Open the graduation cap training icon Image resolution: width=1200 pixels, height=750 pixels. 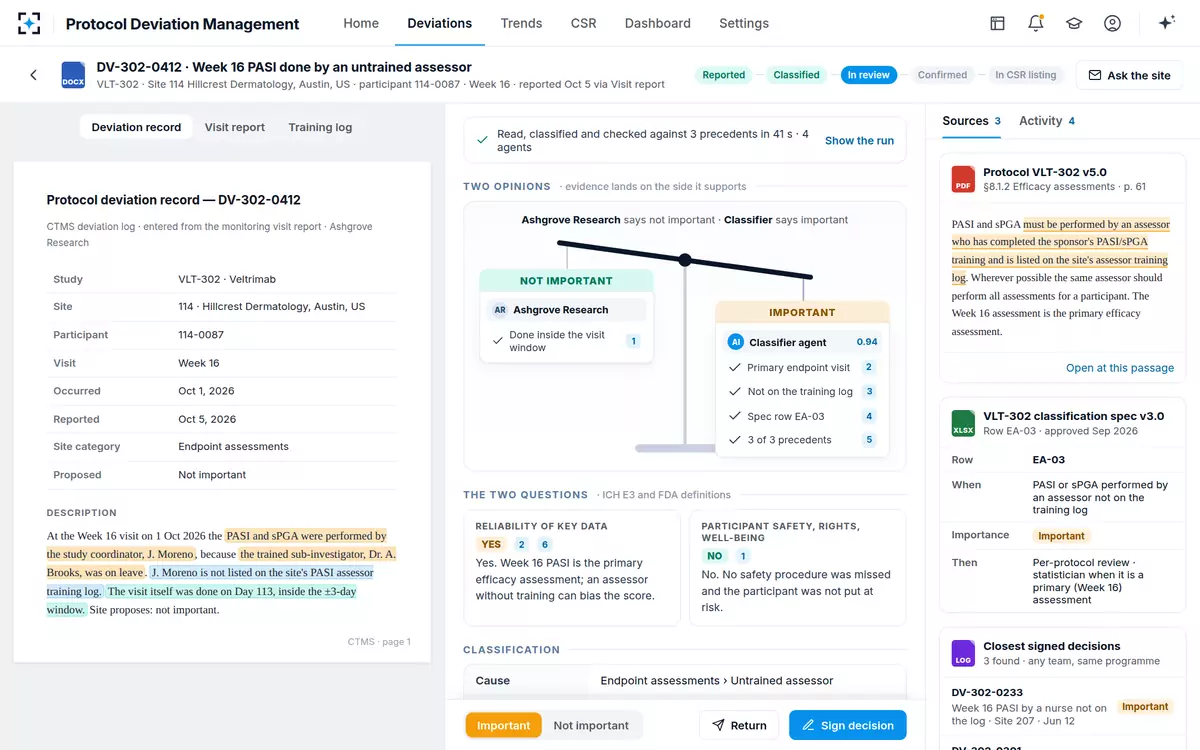(x=1074, y=23)
